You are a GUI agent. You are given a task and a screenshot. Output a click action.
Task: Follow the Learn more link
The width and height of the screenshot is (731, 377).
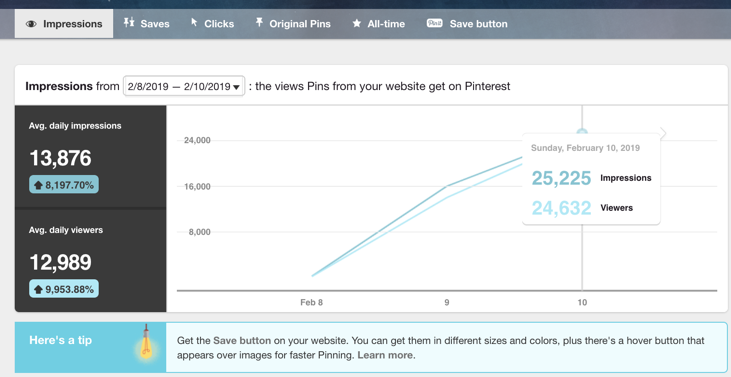click(386, 355)
